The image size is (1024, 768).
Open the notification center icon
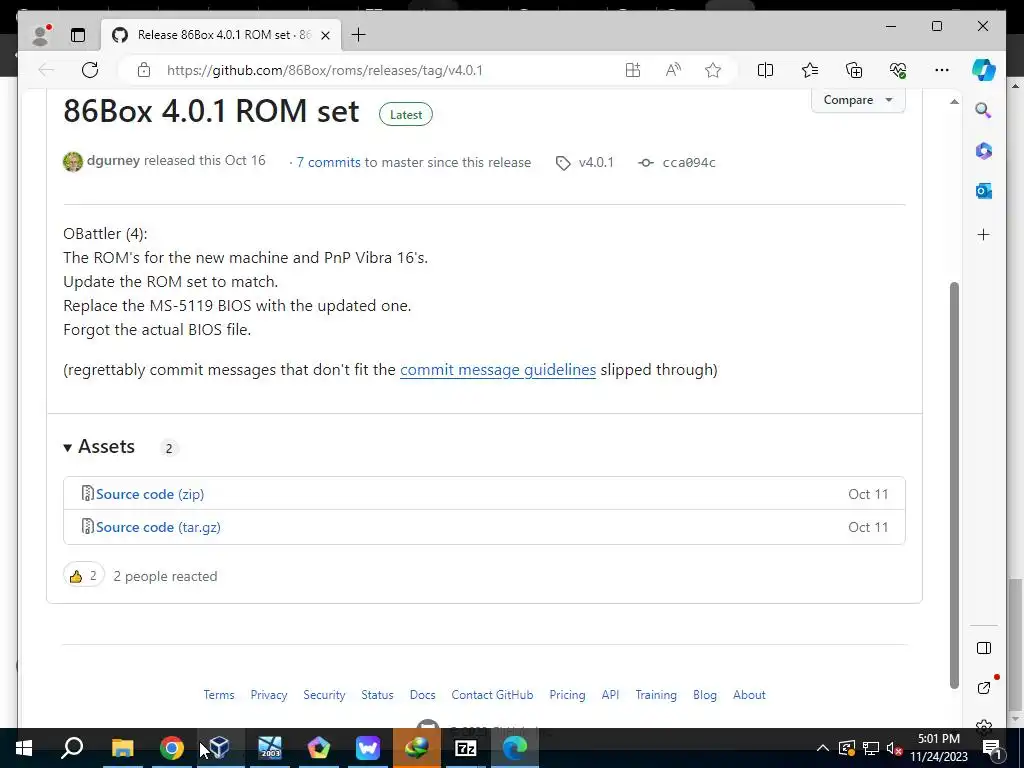pyautogui.click(x=992, y=748)
